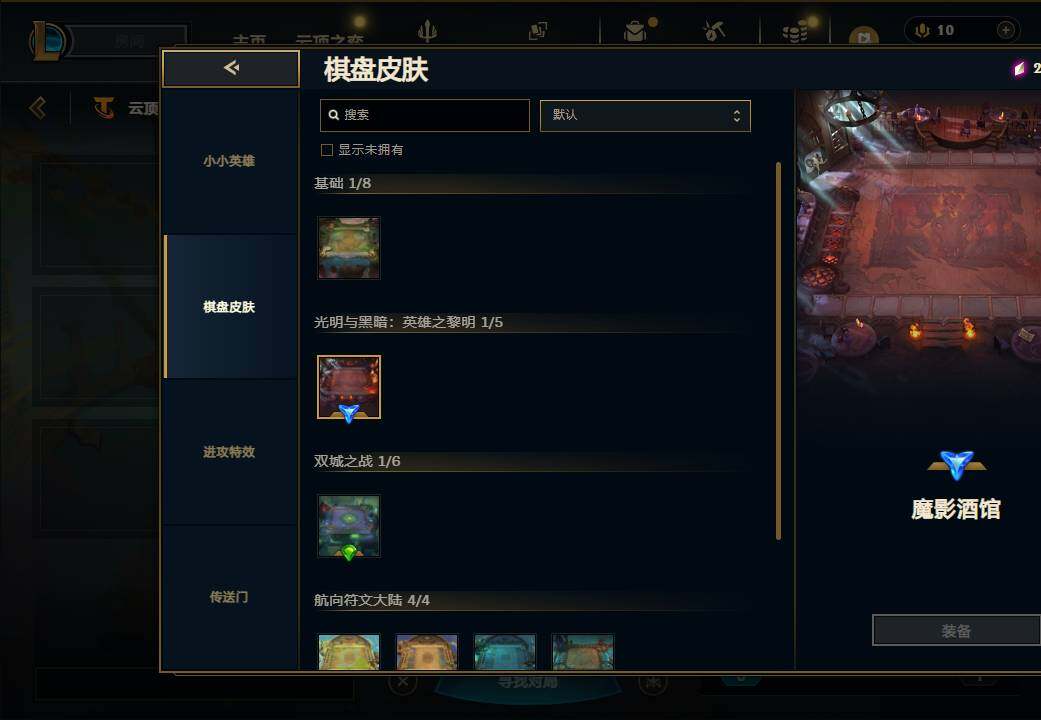Select the 传送门 tab
Image resolution: width=1041 pixels, height=720 pixels.
[229, 597]
